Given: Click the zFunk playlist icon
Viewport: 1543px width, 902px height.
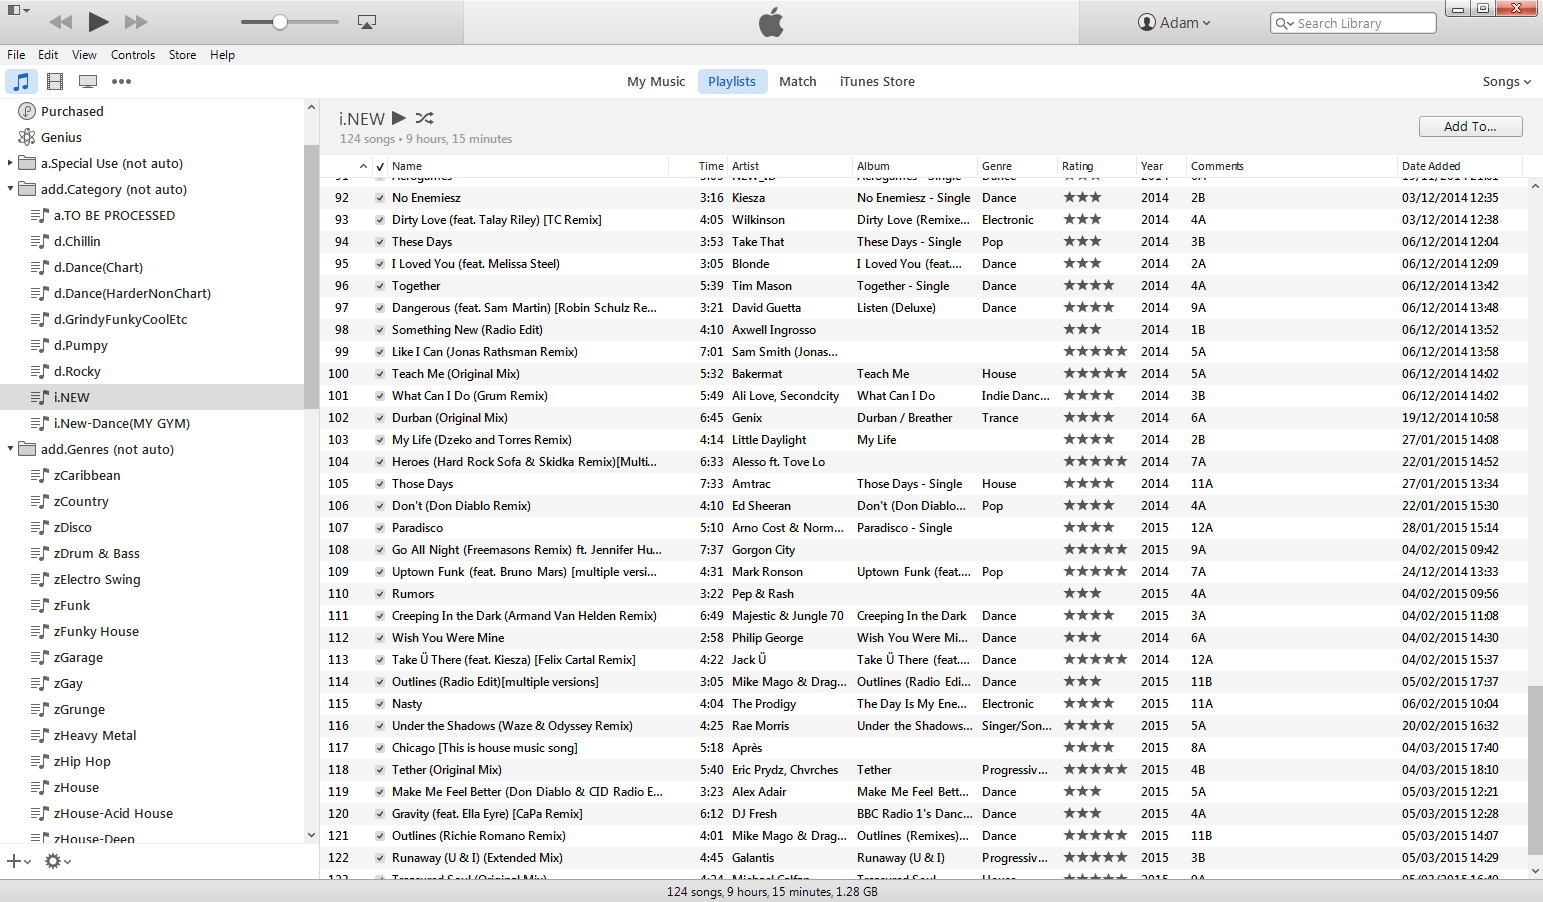Looking at the screenshot, I should point(39,605).
